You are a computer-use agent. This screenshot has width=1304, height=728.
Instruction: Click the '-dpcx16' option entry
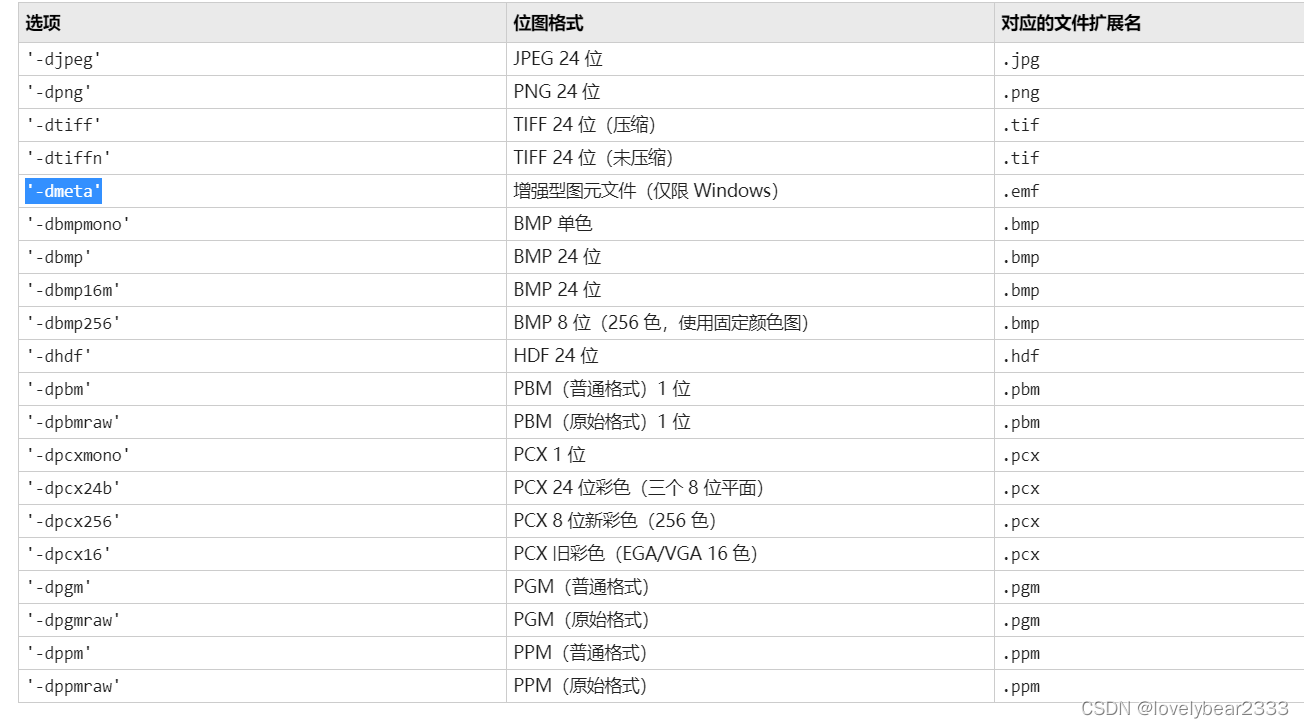[x=69, y=554]
